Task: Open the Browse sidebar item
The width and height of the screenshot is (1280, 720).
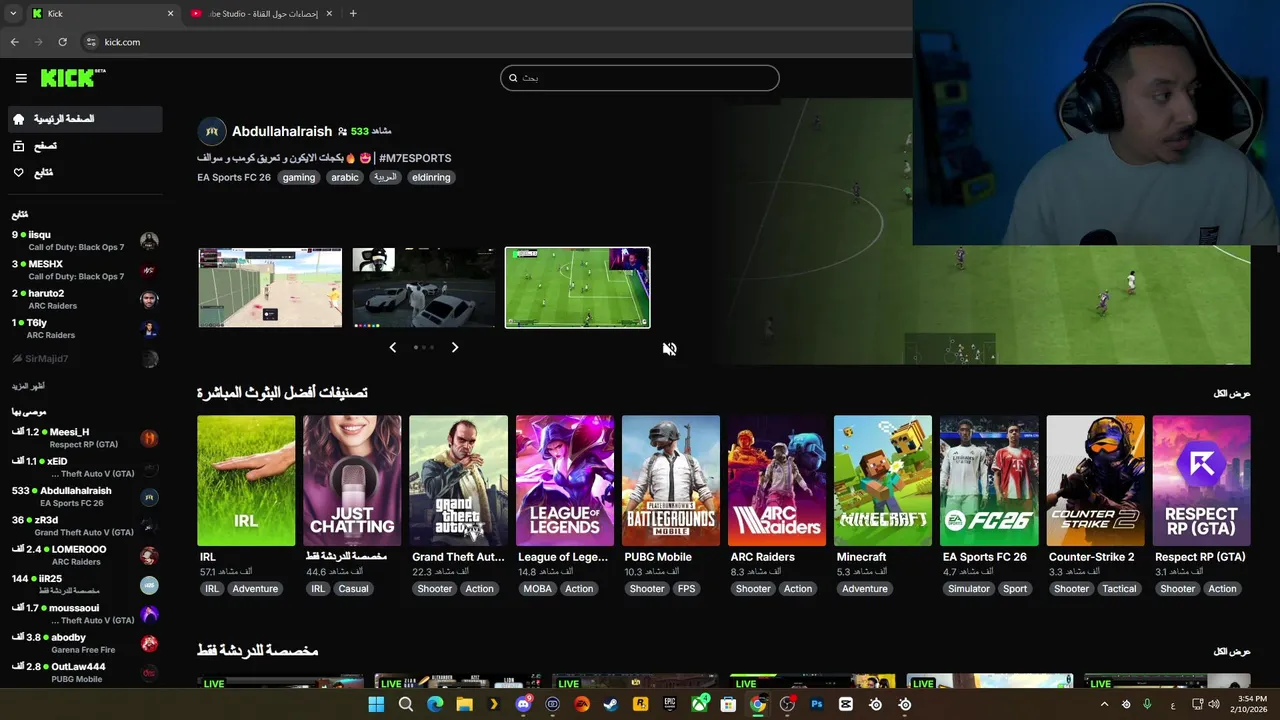Action: click(x=84, y=146)
